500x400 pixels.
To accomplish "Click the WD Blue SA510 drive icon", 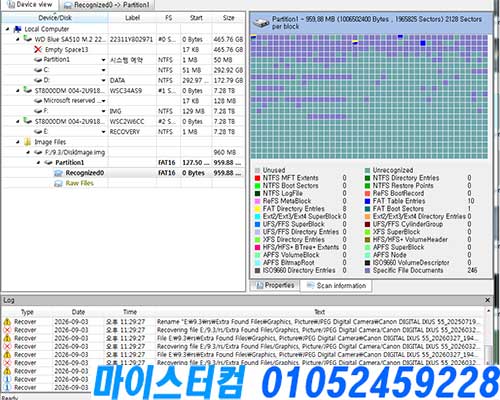I will click(x=28, y=39).
